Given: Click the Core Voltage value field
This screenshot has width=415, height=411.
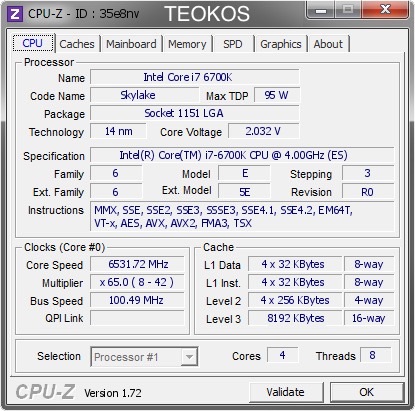Looking at the screenshot, I should click(x=263, y=131).
